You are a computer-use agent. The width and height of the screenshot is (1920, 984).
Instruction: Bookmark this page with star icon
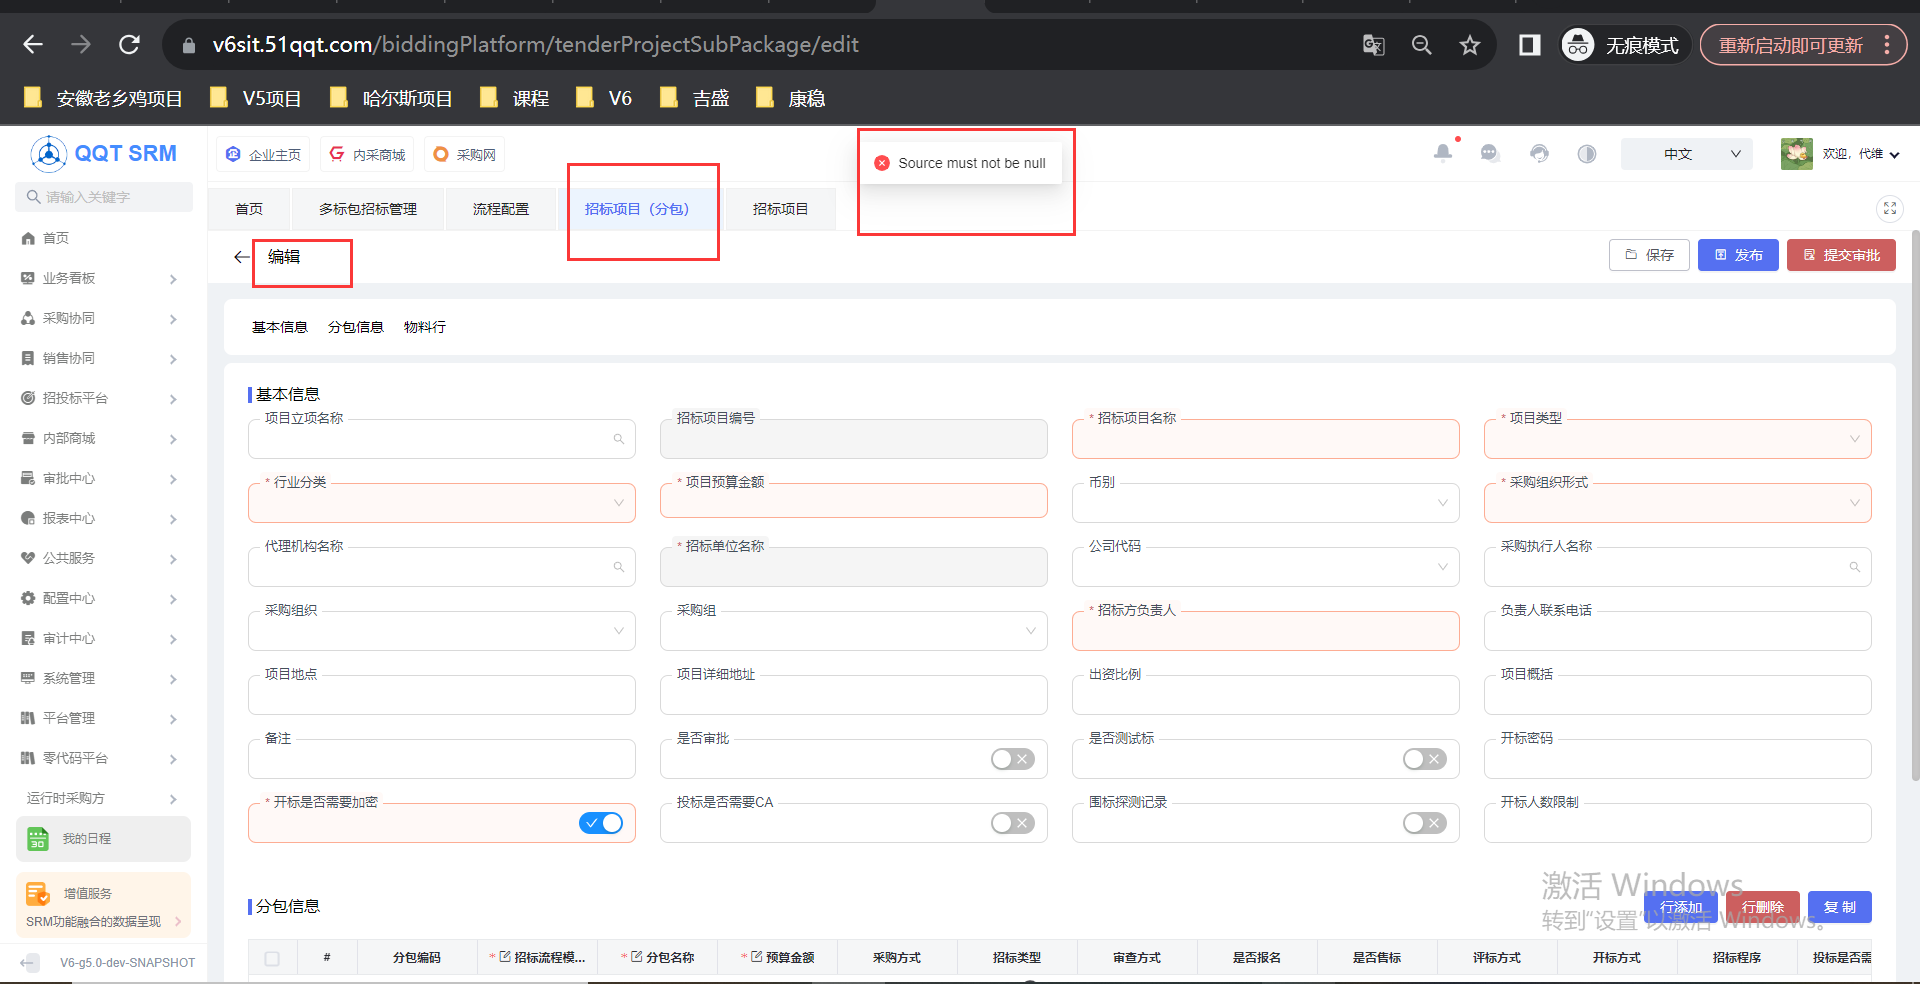click(1469, 45)
